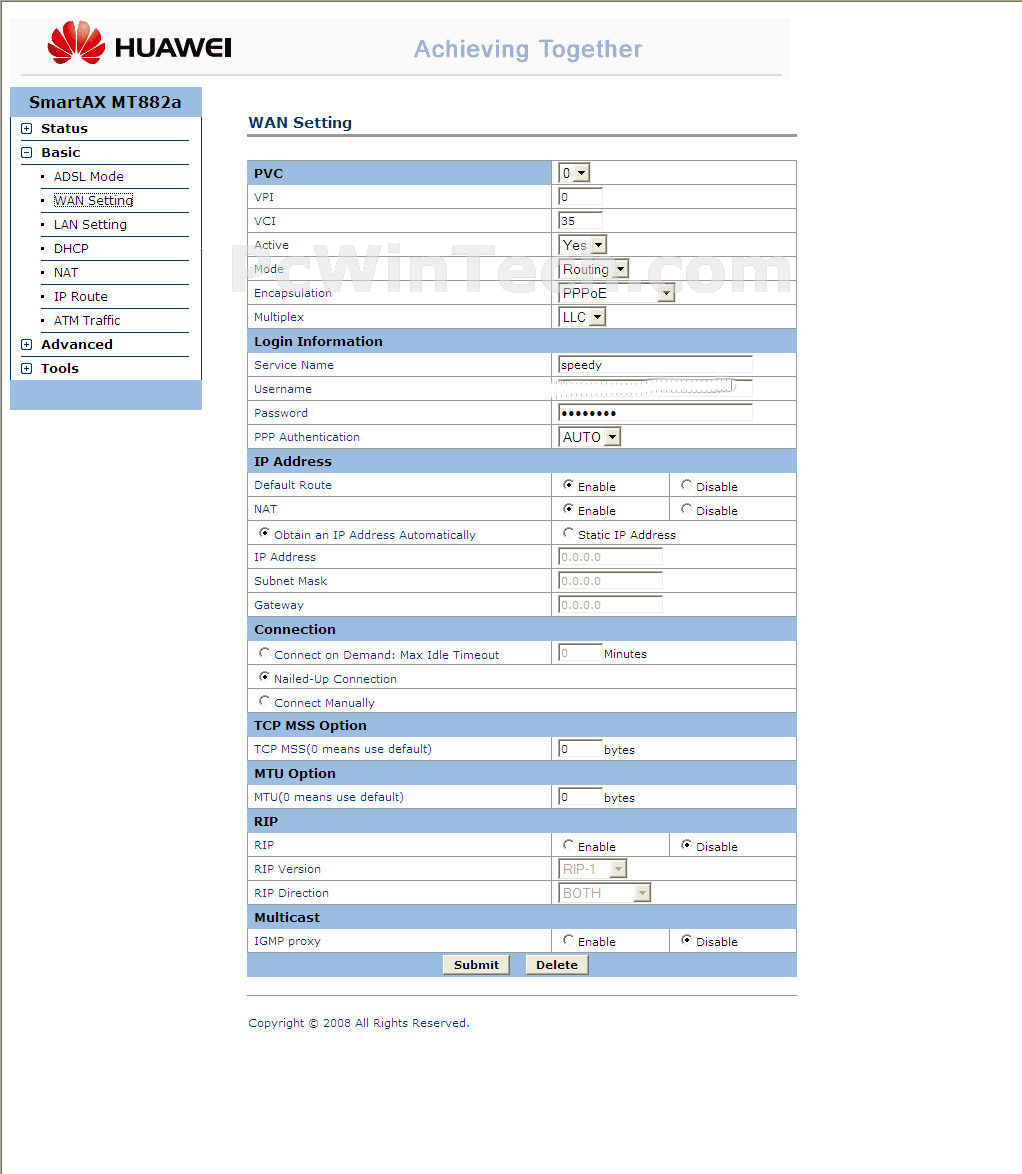Click the VPI input field

[580, 197]
